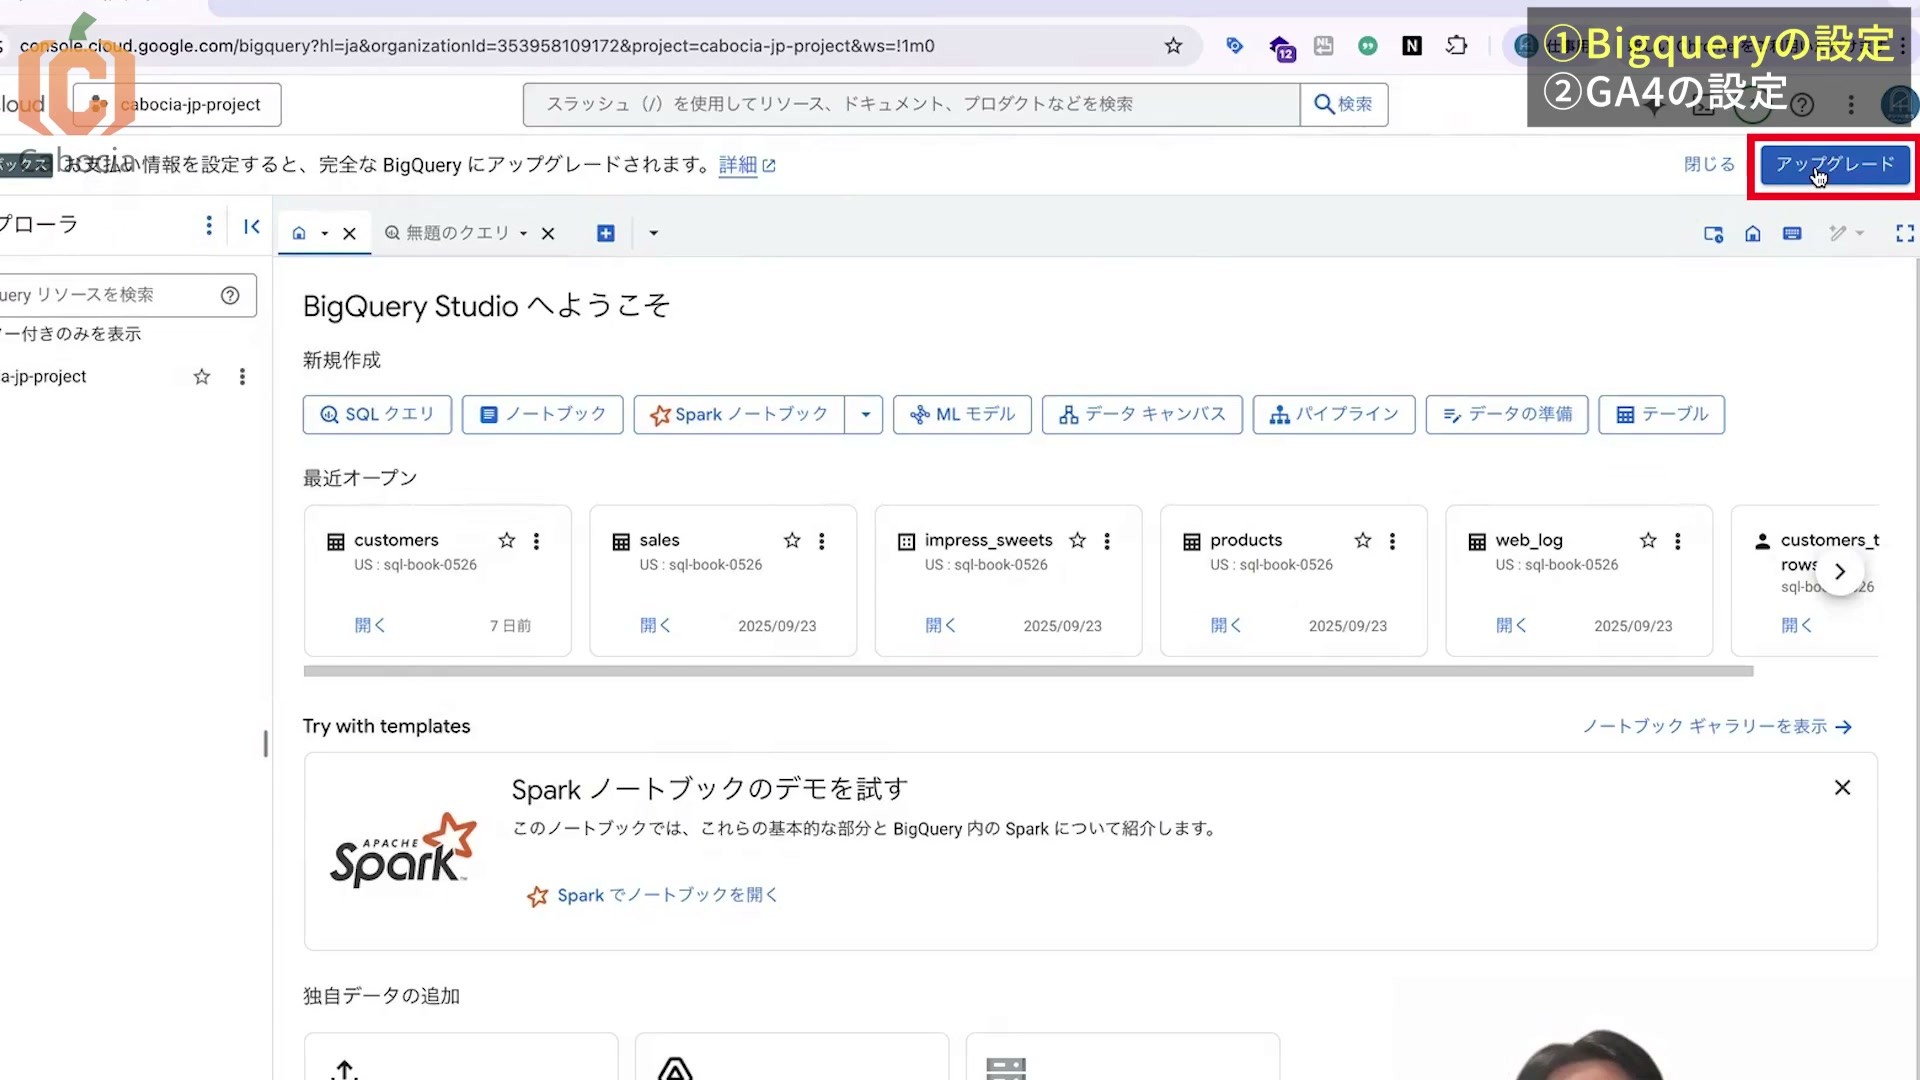Open Spark でノートブックを開く link
This screenshot has height=1080, width=1920.
653,896
